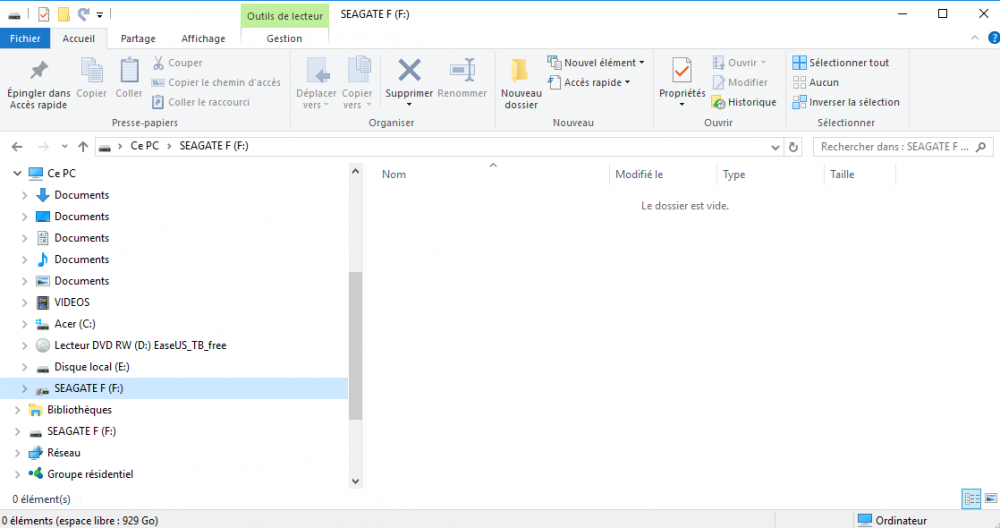Viewport: 1000px width, 528px height.
Task: Click the Épingler dans Accès rapide pin icon
Action: click(38, 71)
